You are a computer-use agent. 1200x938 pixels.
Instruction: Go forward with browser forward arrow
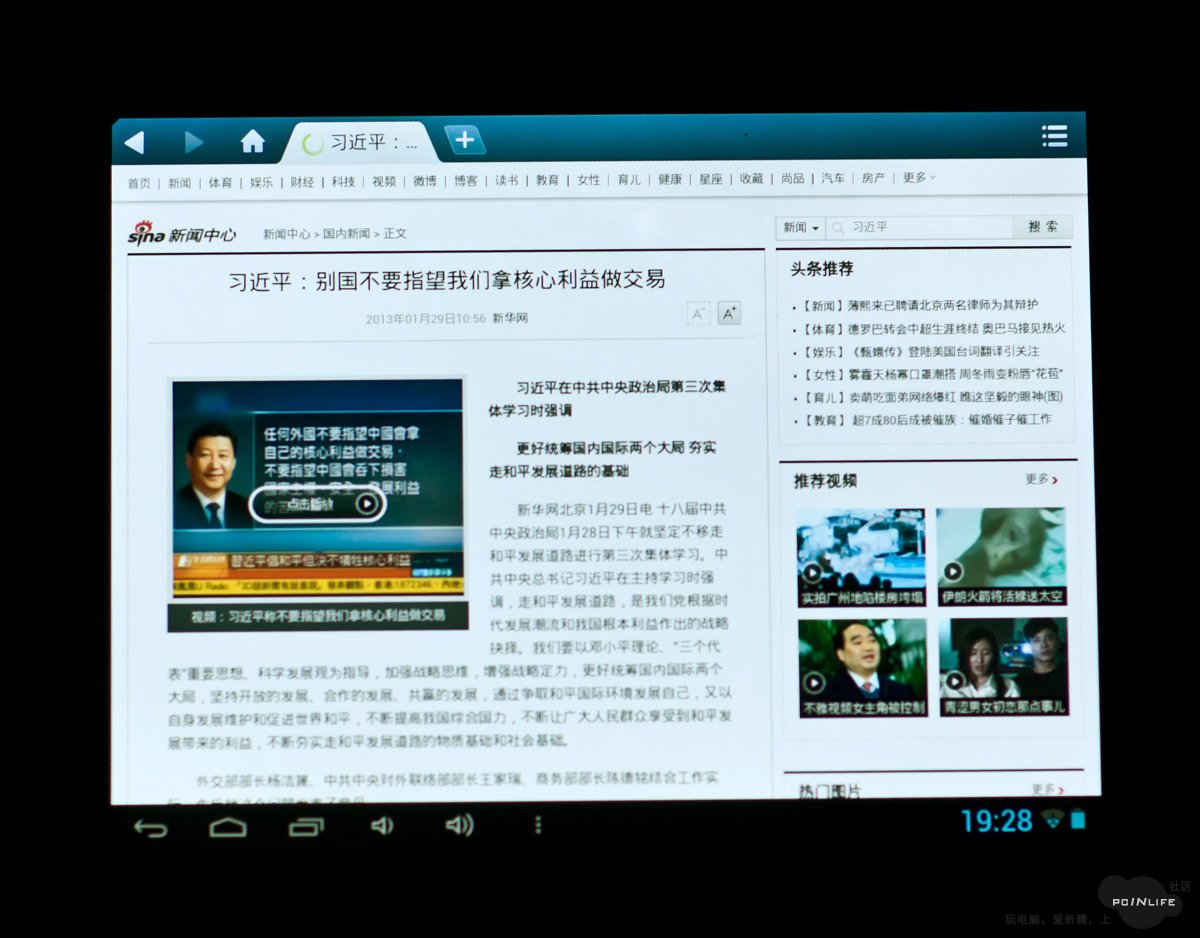[x=193, y=142]
